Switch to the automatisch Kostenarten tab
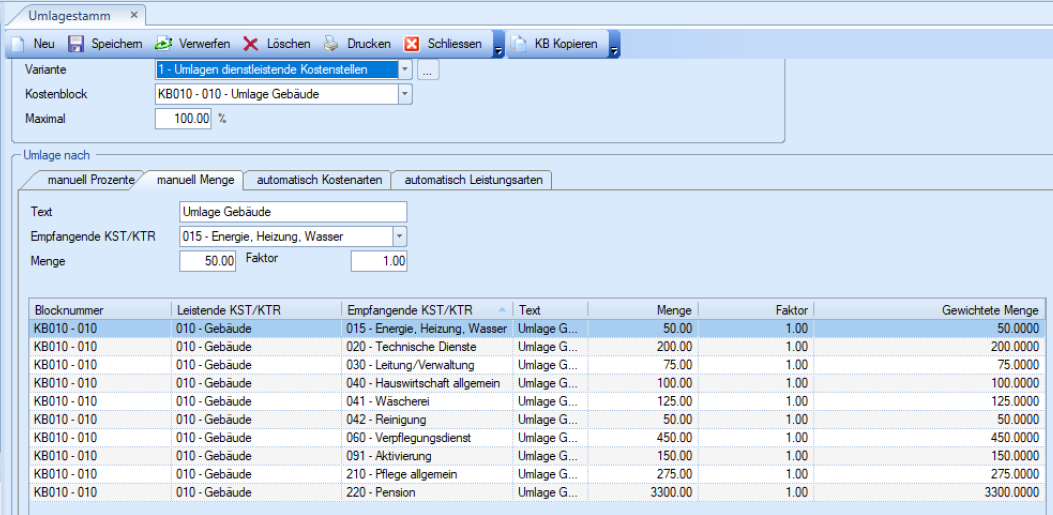The width and height of the screenshot is (1053, 515). pyautogui.click(x=318, y=180)
